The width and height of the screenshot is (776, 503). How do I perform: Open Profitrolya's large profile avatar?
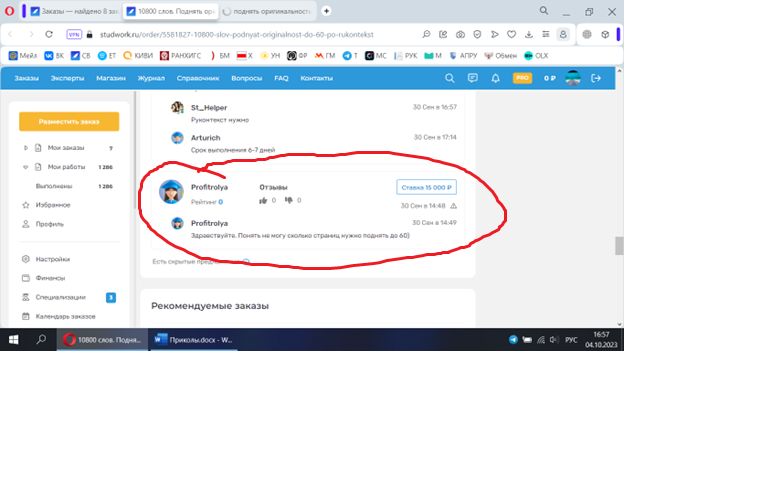coord(171,192)
